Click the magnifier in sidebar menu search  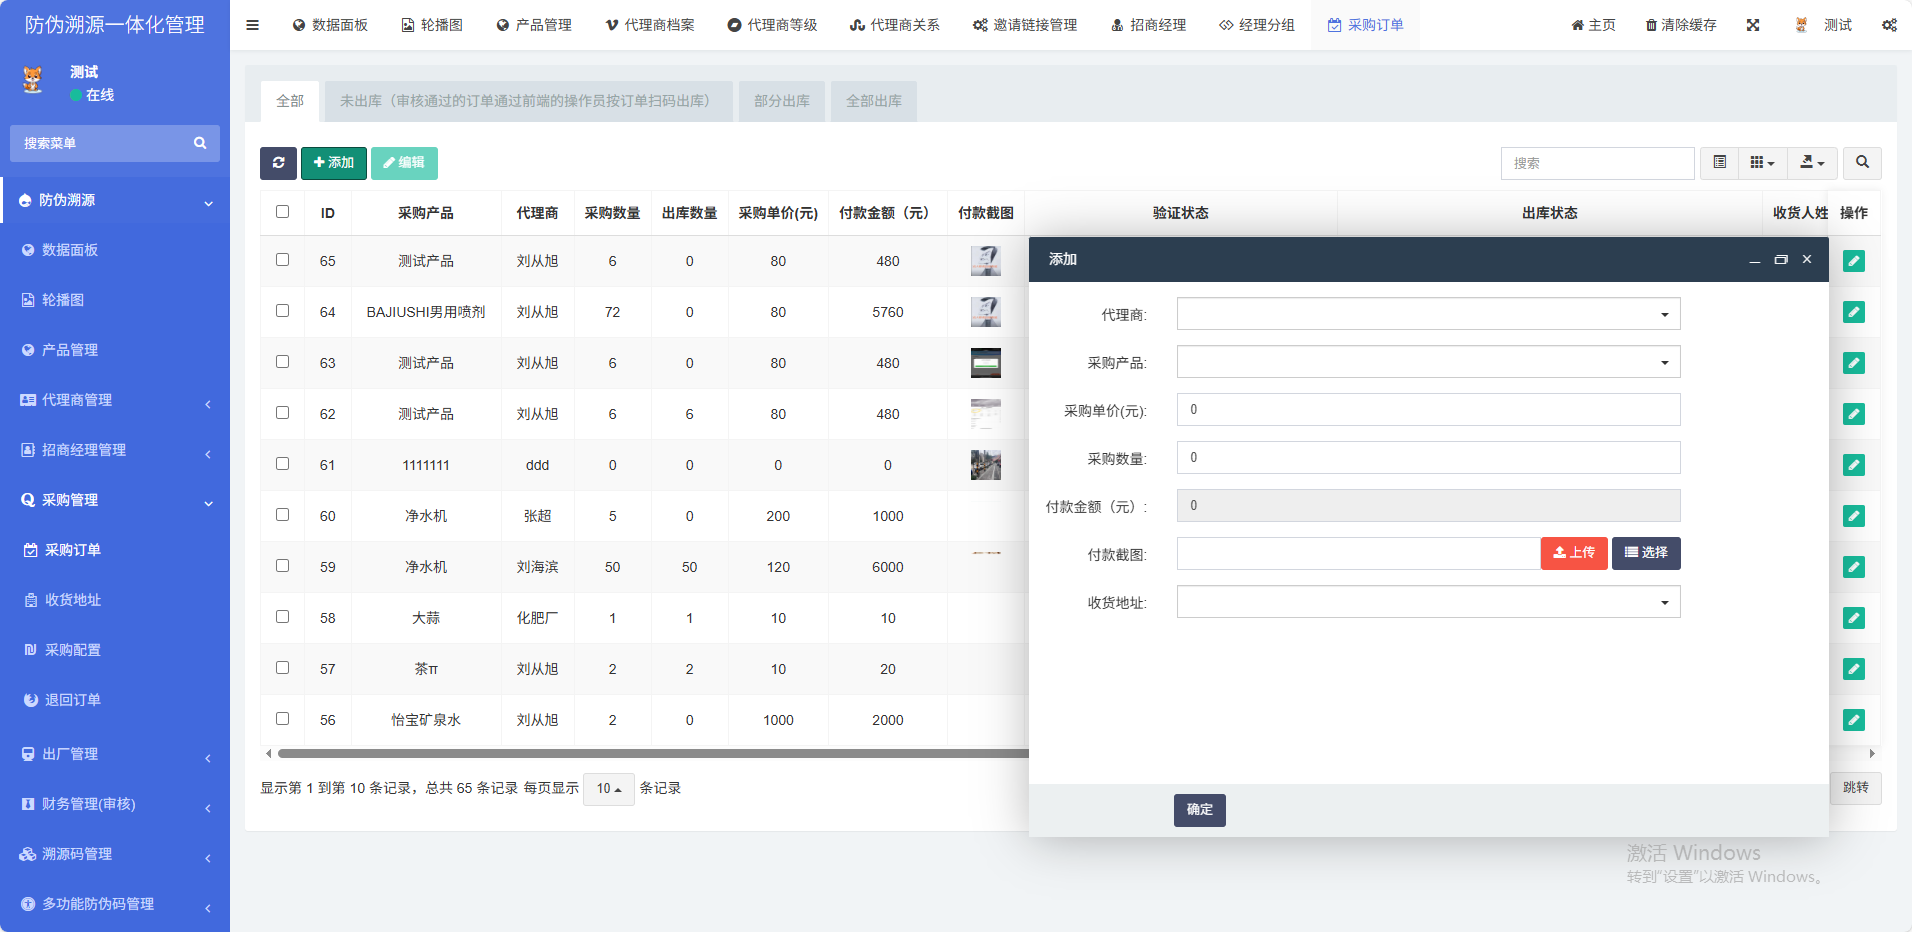point(200,143)
